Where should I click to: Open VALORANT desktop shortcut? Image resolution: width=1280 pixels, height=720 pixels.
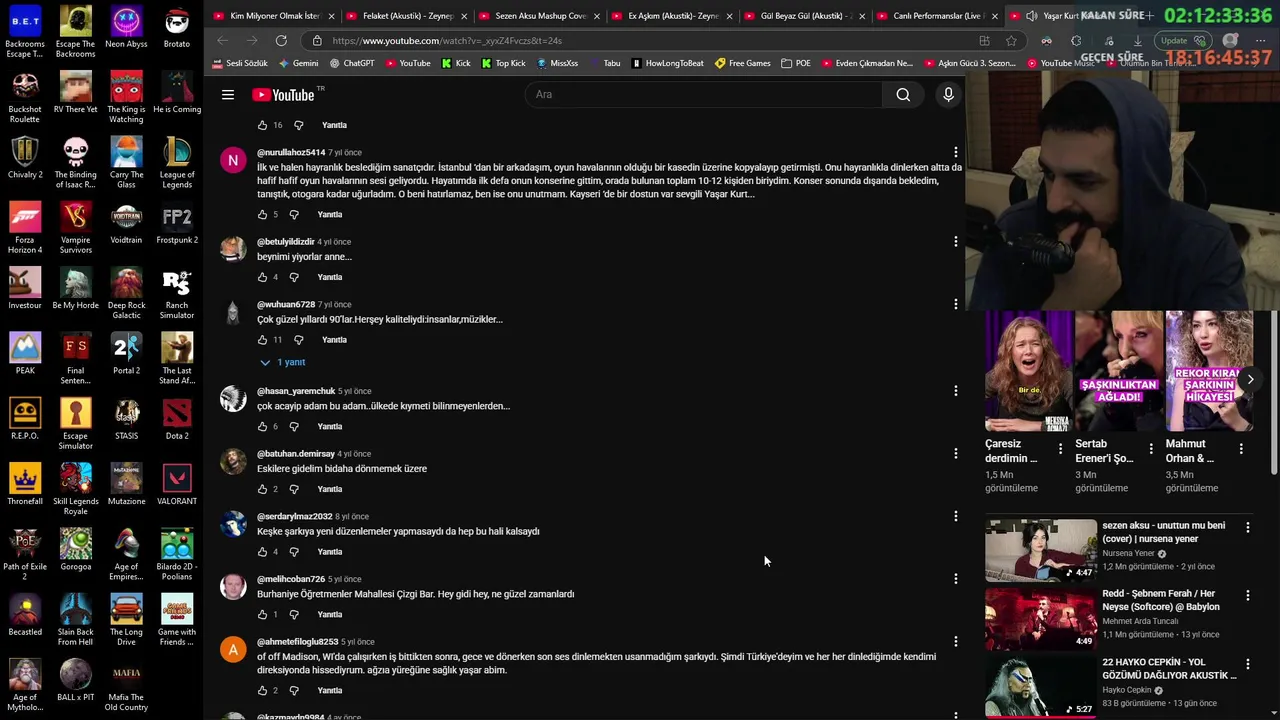point(177,484)
